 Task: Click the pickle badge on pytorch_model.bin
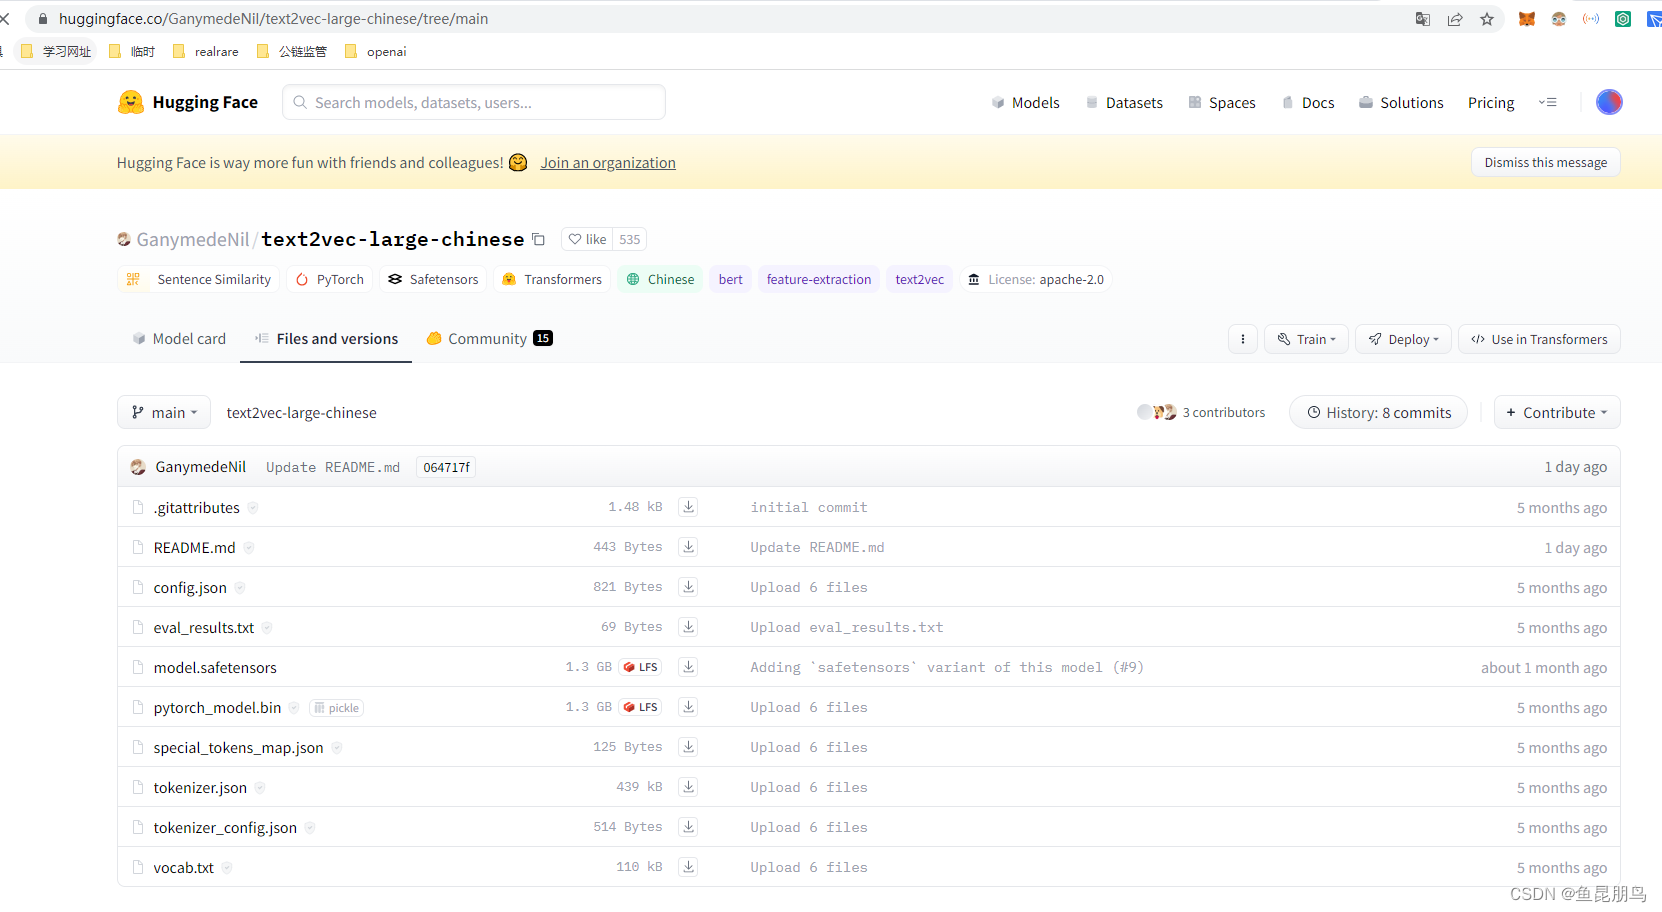pos(336,707)
